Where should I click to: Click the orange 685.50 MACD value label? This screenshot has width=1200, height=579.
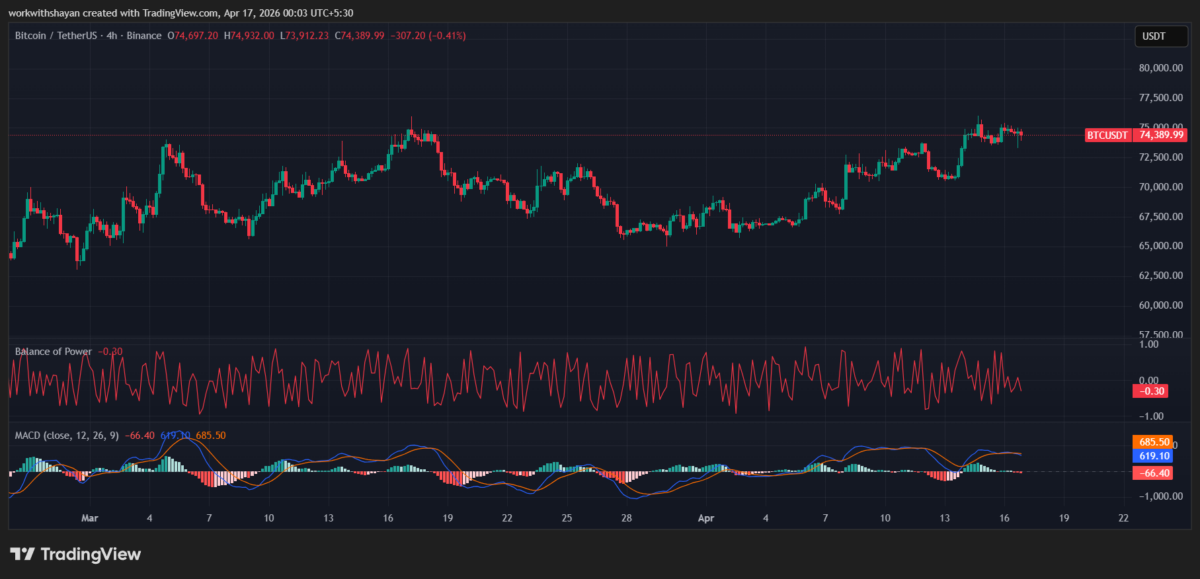[1150, 440]
